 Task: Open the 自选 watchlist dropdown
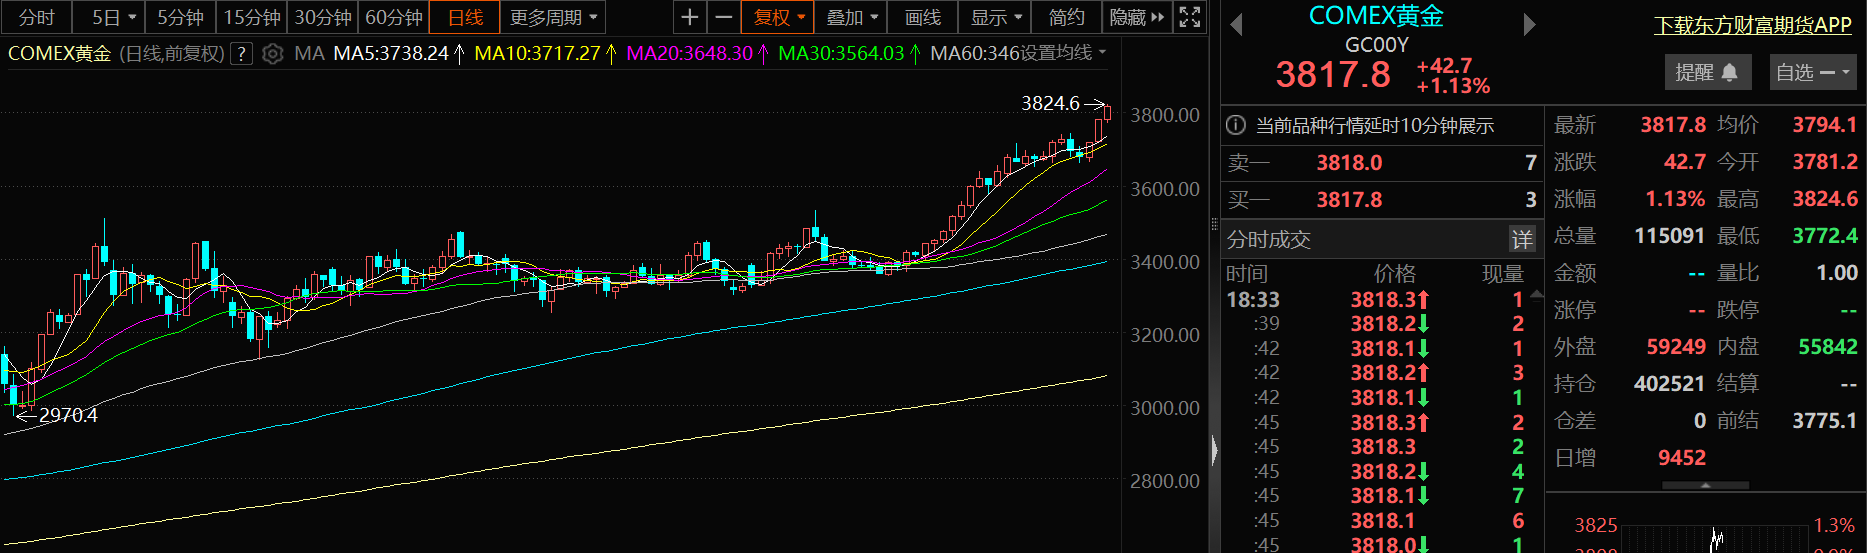pos(1813,72)
